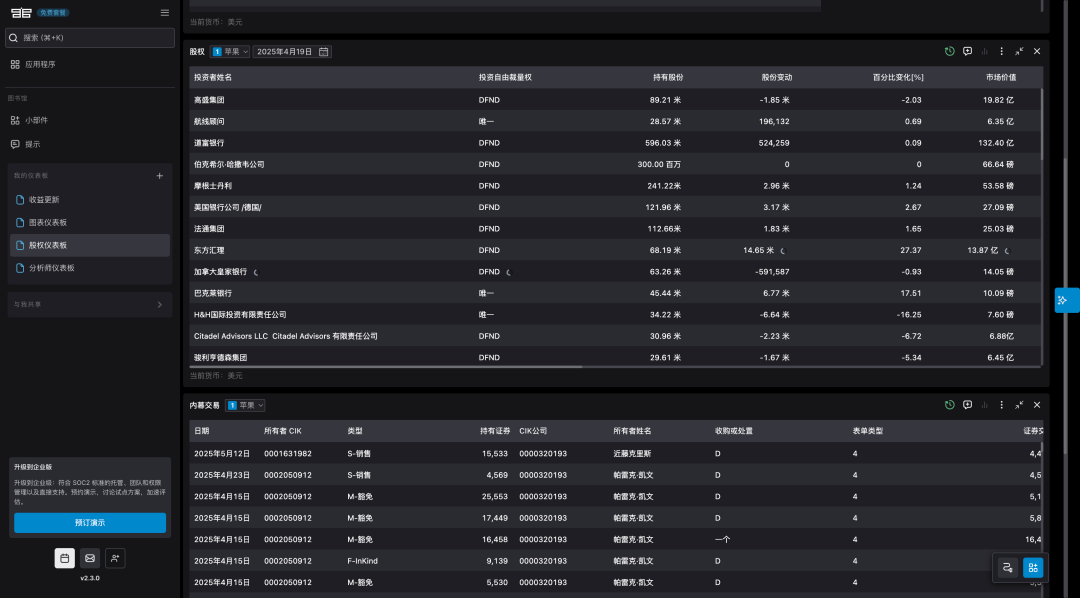Select the 高盛集团 row name cell
This screenshot has height=598, width=1080.
pos(209,100)
